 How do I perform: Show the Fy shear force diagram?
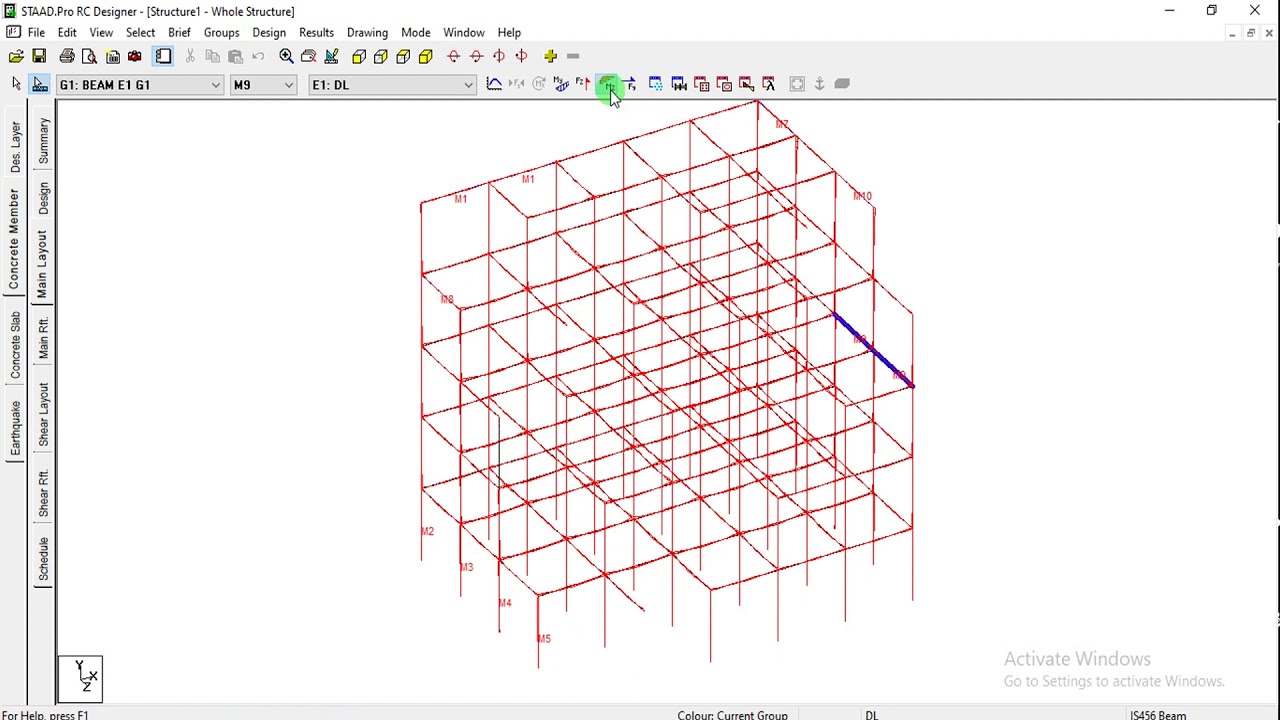point(630,85)
